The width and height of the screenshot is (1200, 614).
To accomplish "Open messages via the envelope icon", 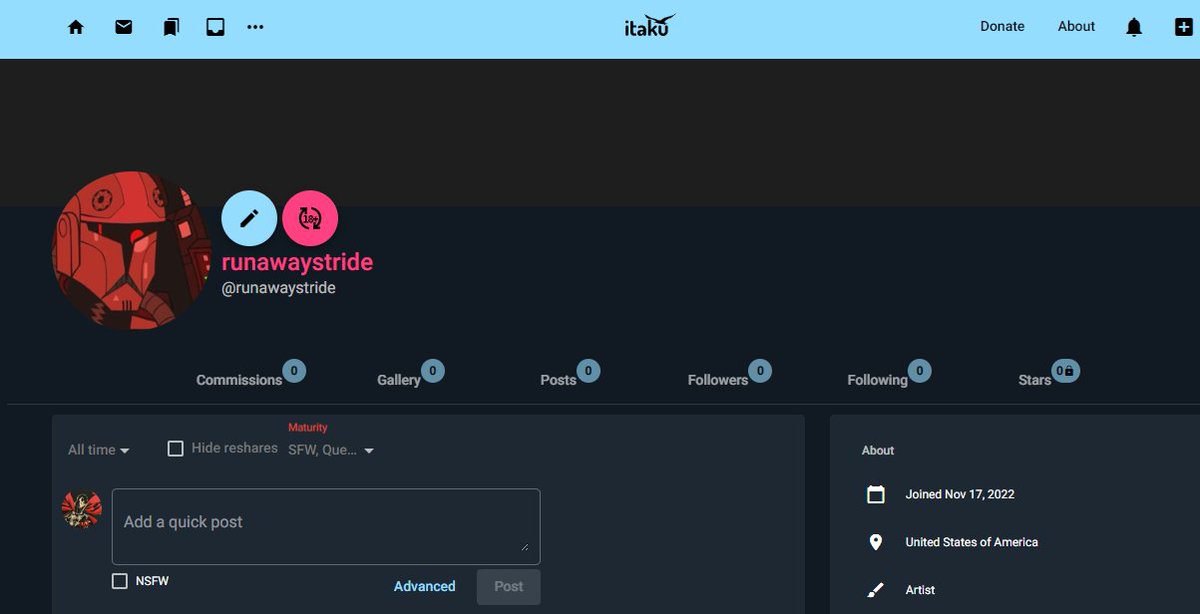I will pyautogui.click(x=124, y=27).
